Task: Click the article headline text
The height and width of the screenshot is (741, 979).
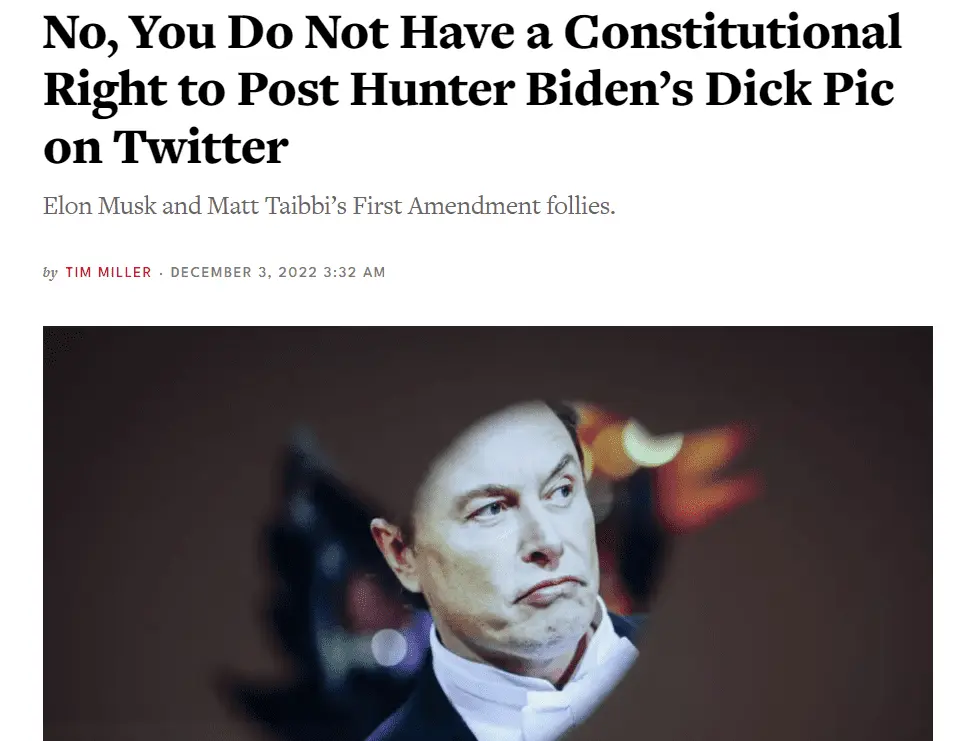Action: click(472, 89)
